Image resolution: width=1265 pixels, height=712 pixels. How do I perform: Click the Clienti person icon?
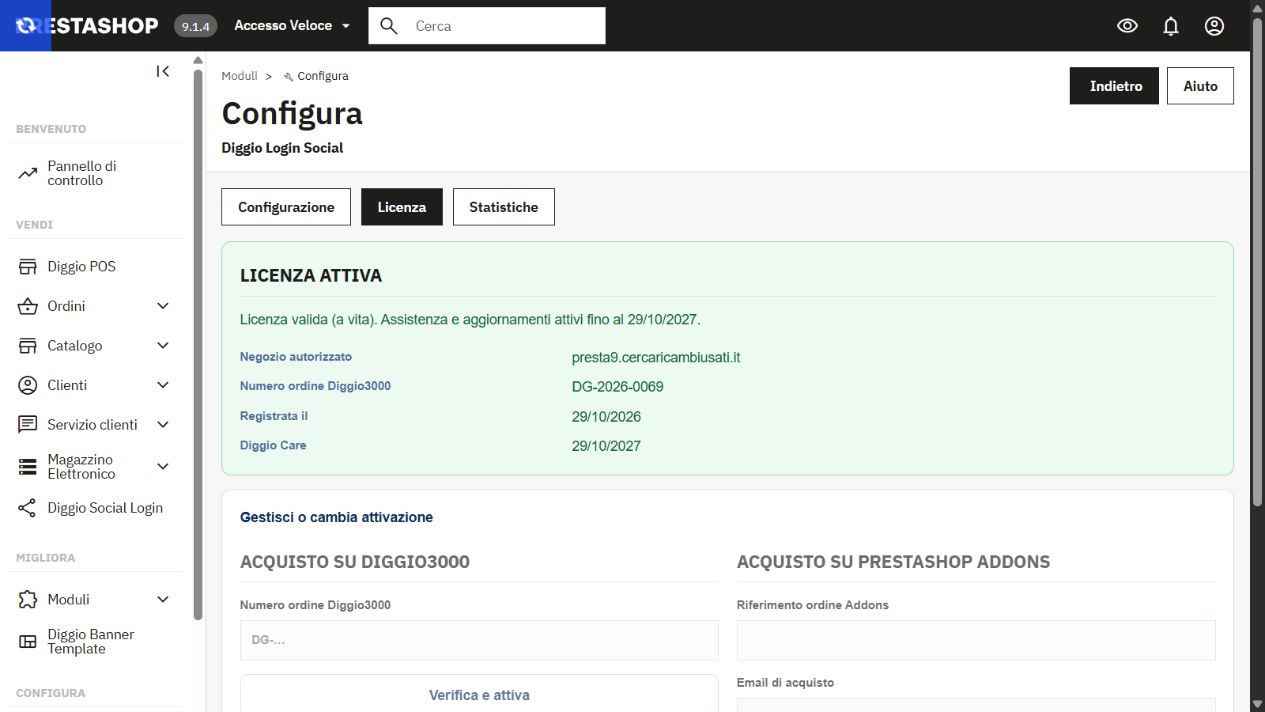pyautogui.click(x=28, y=385)
